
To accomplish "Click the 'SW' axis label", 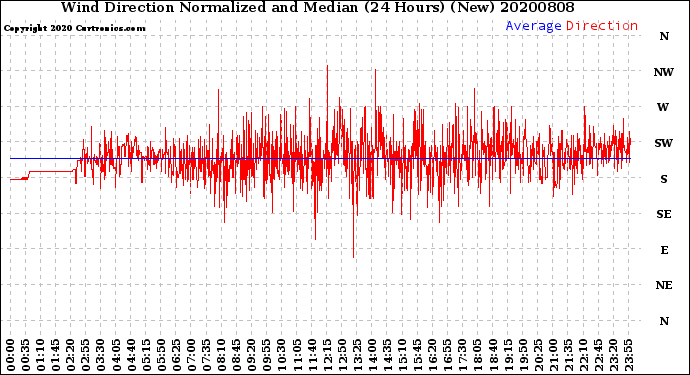I will [x=664, y=143].
